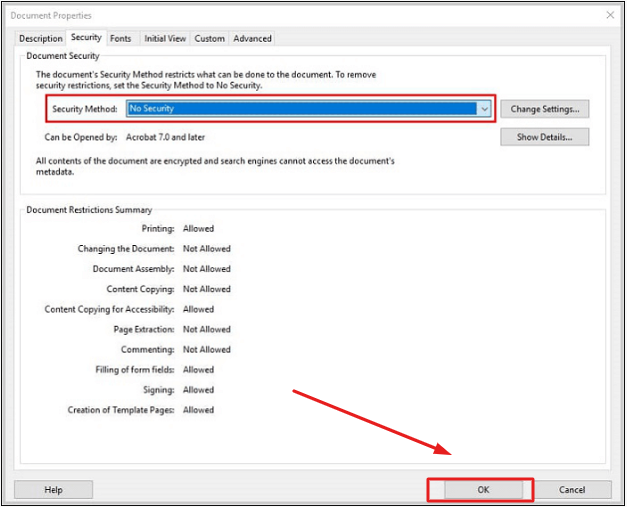Close the Document Properties window
Screen dimensions: 627x507
click(610, 15)
